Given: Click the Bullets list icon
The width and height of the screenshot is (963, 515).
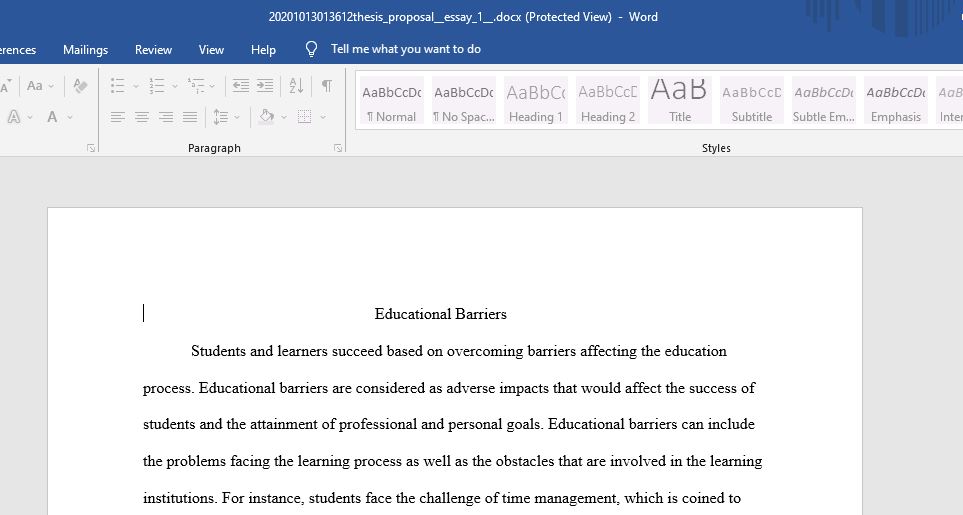Looking at the screenshot, I should 117,86.
